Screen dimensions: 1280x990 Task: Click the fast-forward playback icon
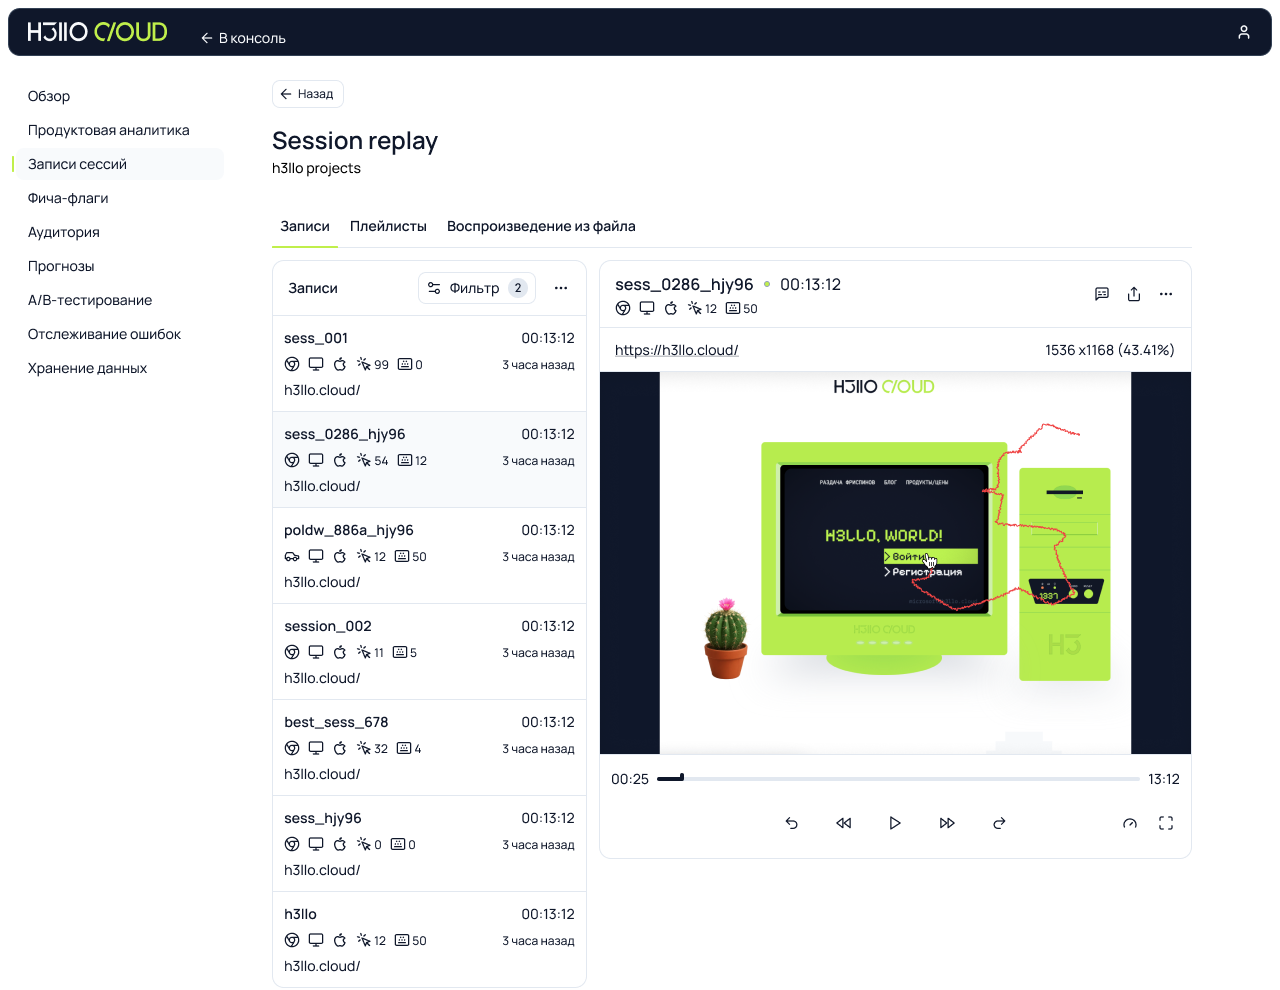947,823
